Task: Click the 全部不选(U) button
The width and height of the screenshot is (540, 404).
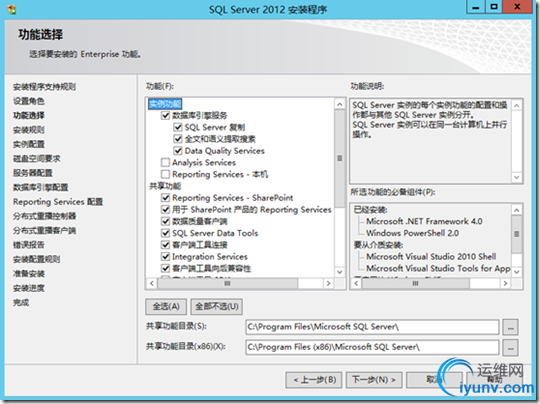Action: [217, 307]
